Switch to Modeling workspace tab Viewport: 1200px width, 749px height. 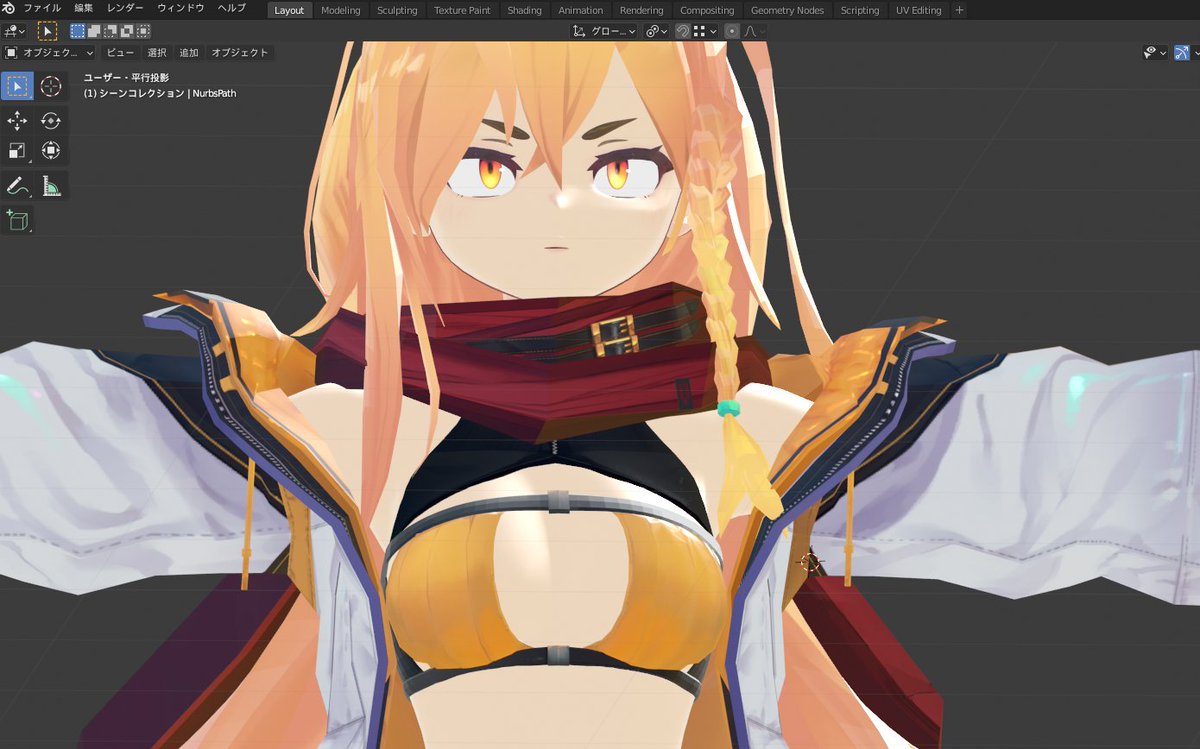pos(340,10)
